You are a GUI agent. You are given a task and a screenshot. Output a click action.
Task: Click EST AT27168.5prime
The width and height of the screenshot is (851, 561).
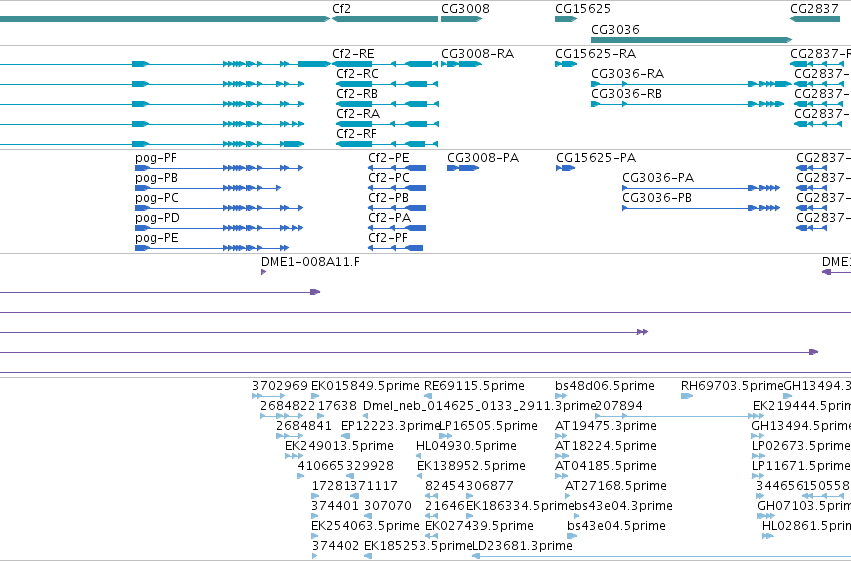click(569, 496)
